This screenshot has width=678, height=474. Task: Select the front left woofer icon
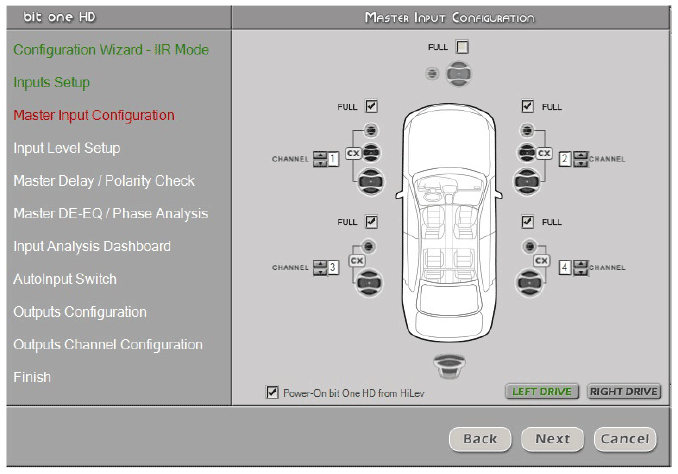click(x=371, y=181)
